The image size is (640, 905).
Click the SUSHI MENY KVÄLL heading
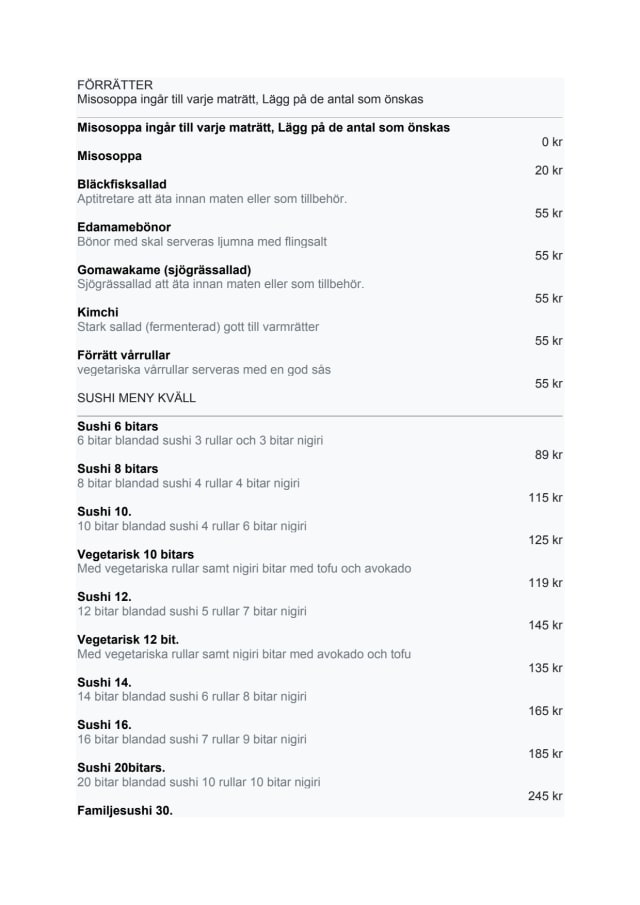coord(136,398)
